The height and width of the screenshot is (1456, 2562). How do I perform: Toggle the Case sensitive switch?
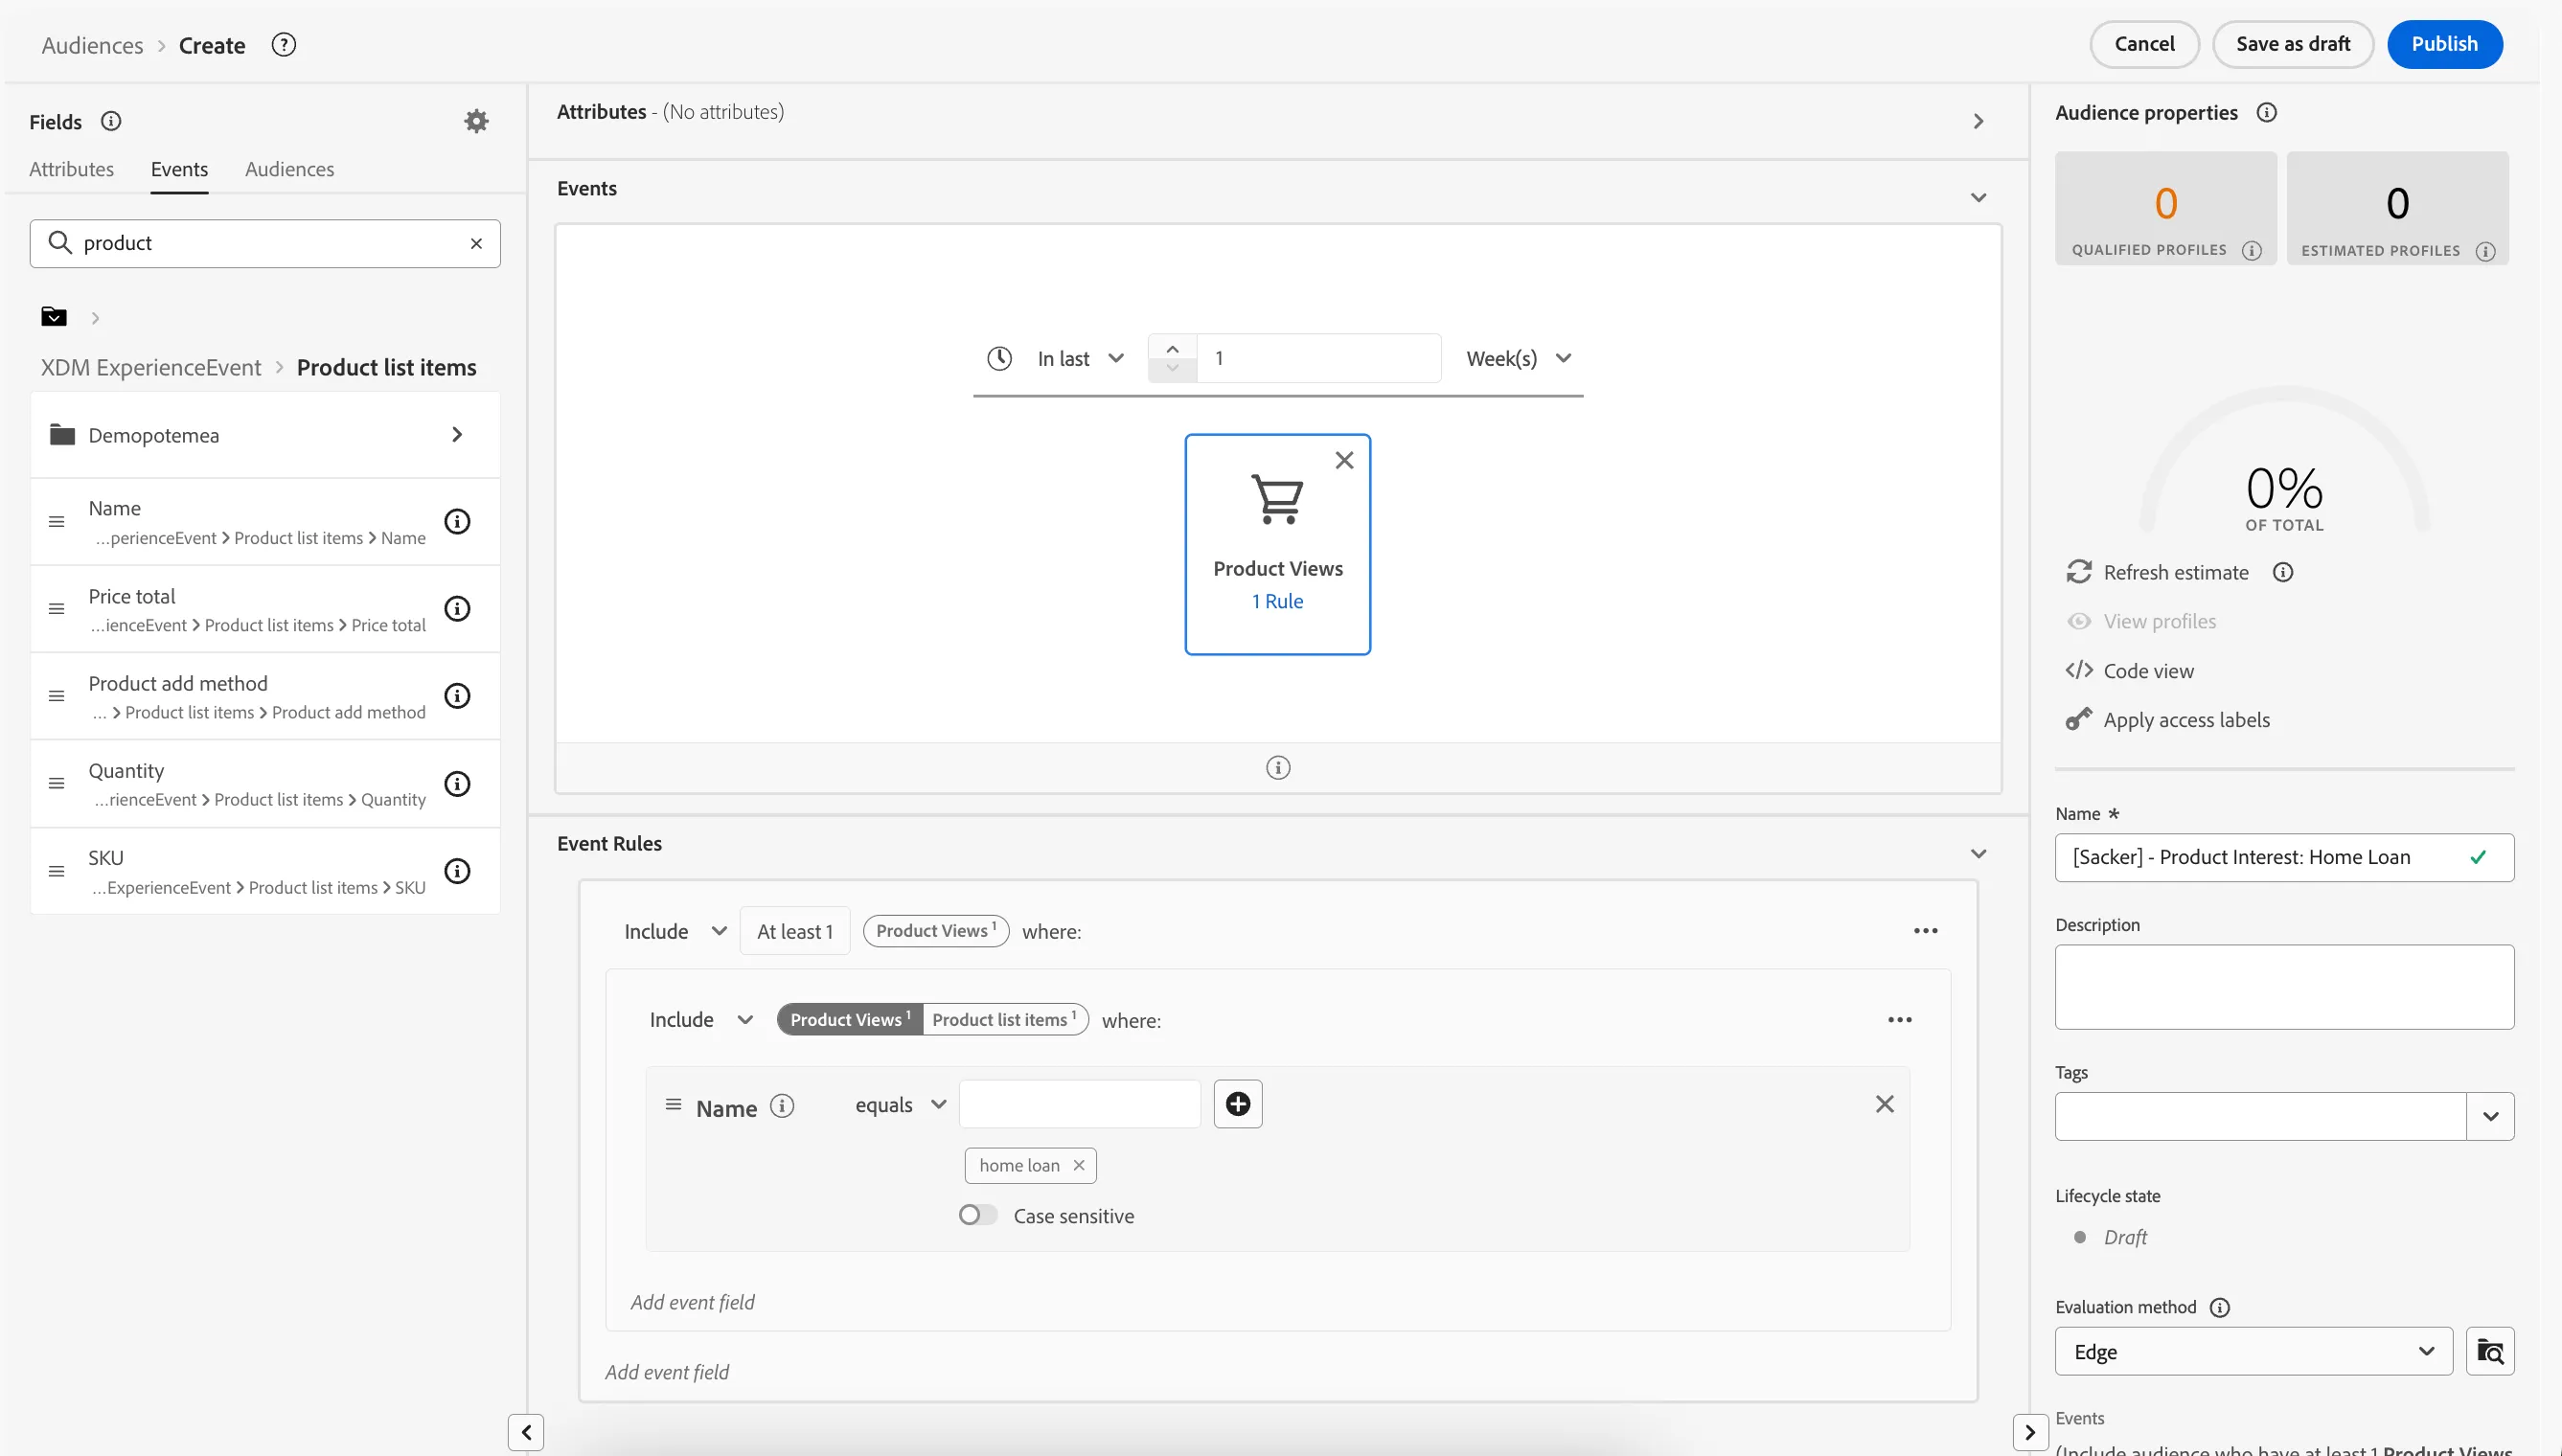pyautogui.click(x=977, y=1215)
